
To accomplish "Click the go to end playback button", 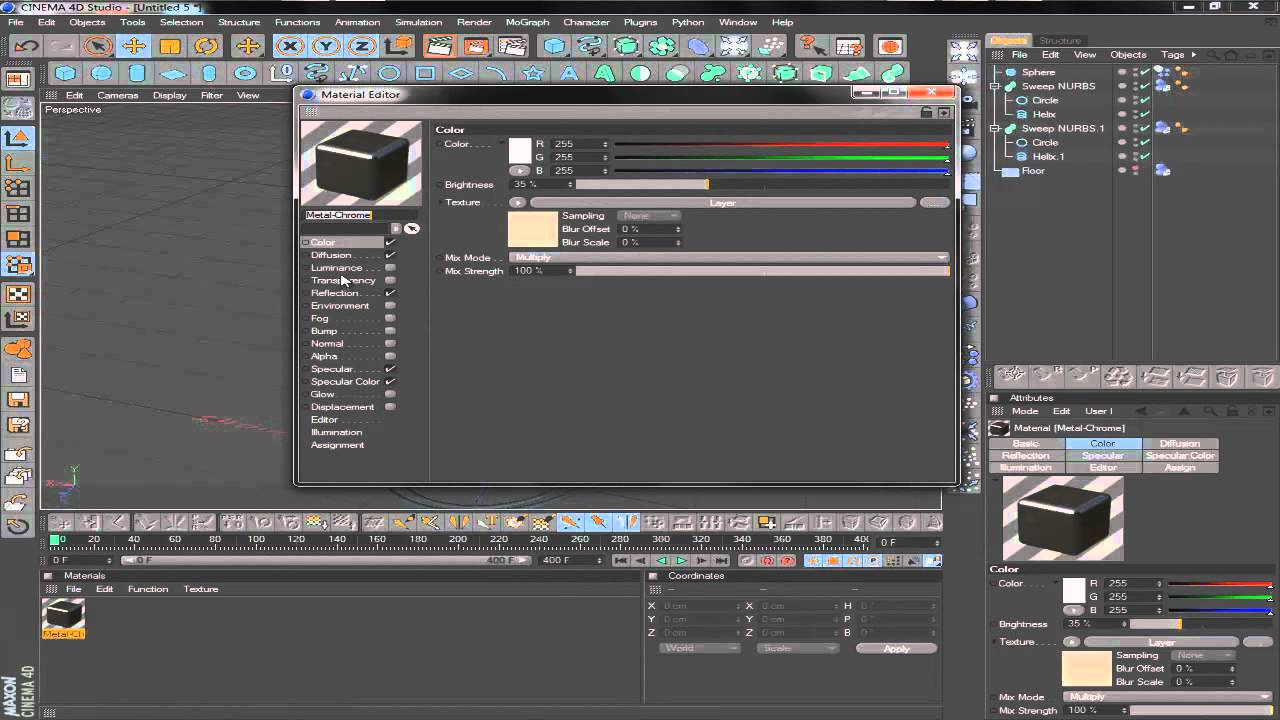I will click(x=721, y=561).
